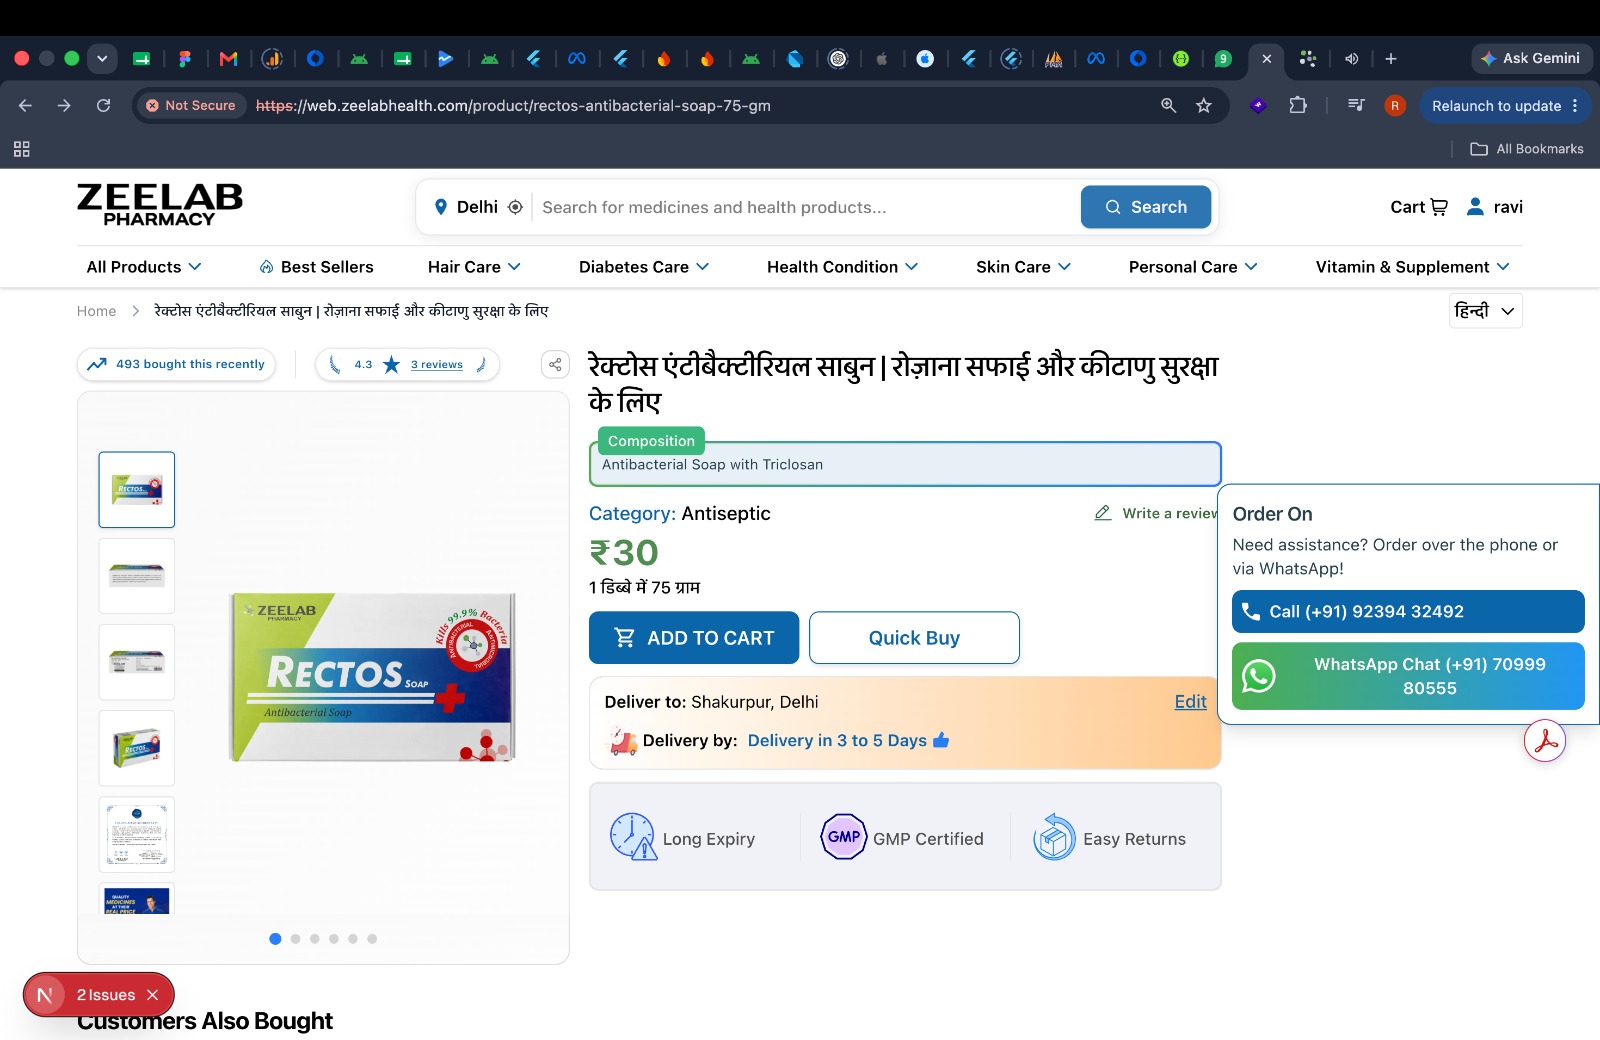
Task: Click the floating Adobe PDF icon
Action: point(1545,741)
